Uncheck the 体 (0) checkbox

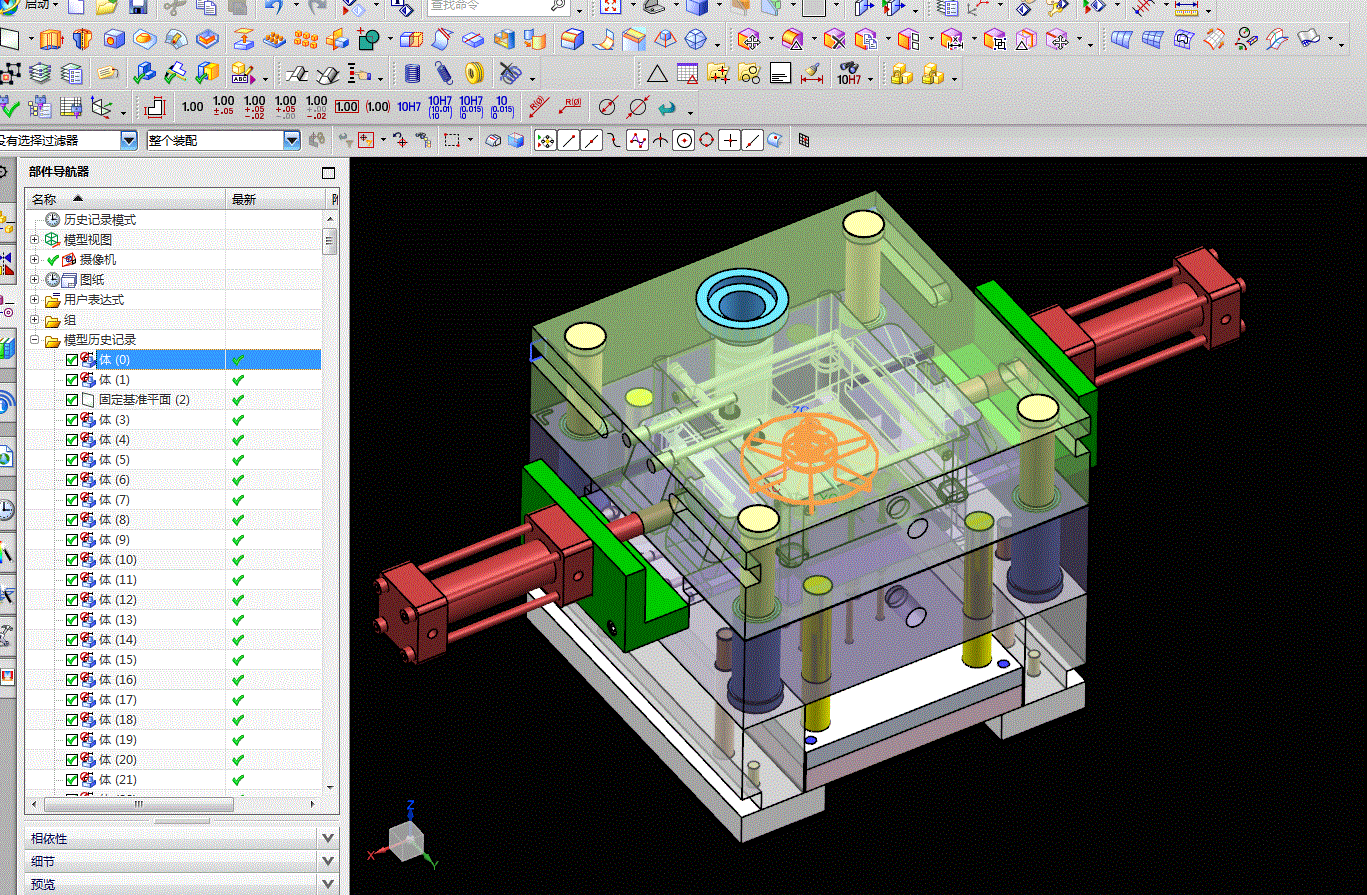click(x=72, y=360)
